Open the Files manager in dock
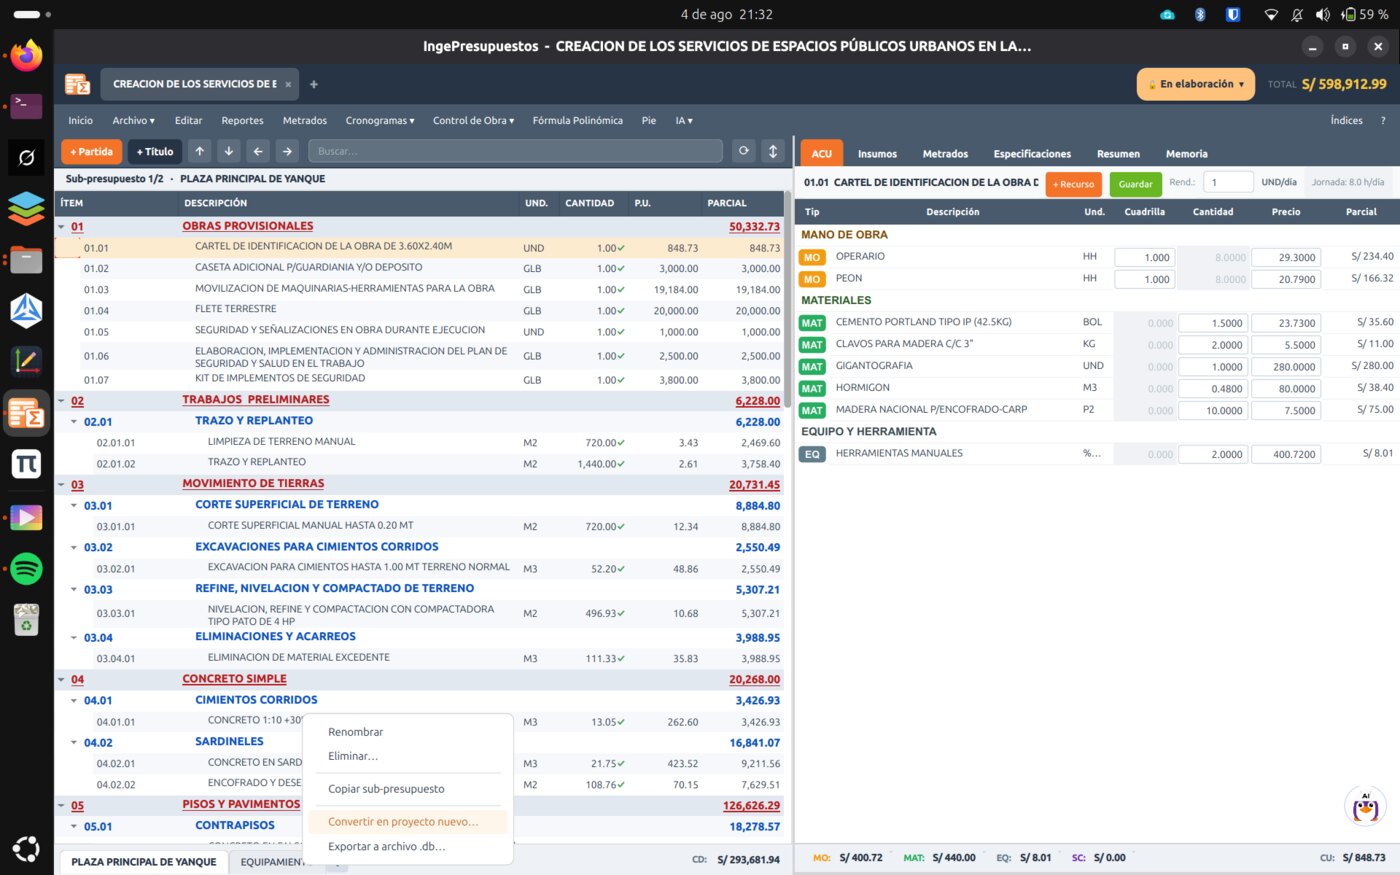 (x=27, y=260)
